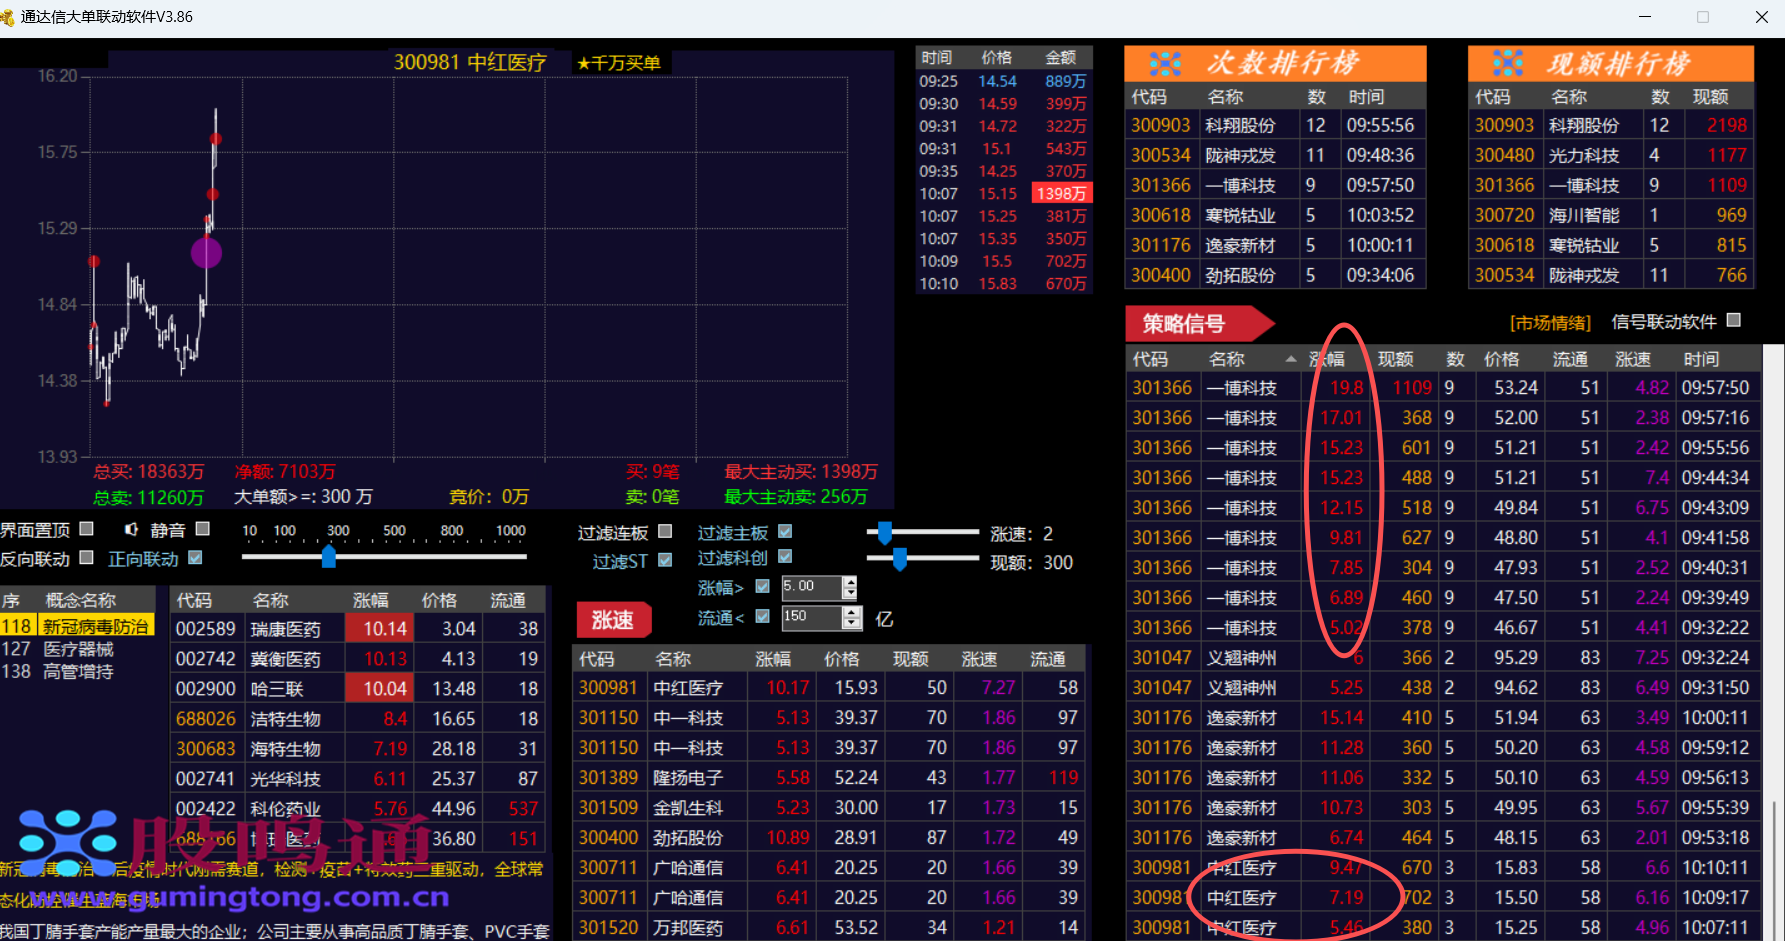Uncheck the 过滤科创 checkbox
Viewport: 1785px width, 941px height.
pyautogui.click(x=785, y=556)
